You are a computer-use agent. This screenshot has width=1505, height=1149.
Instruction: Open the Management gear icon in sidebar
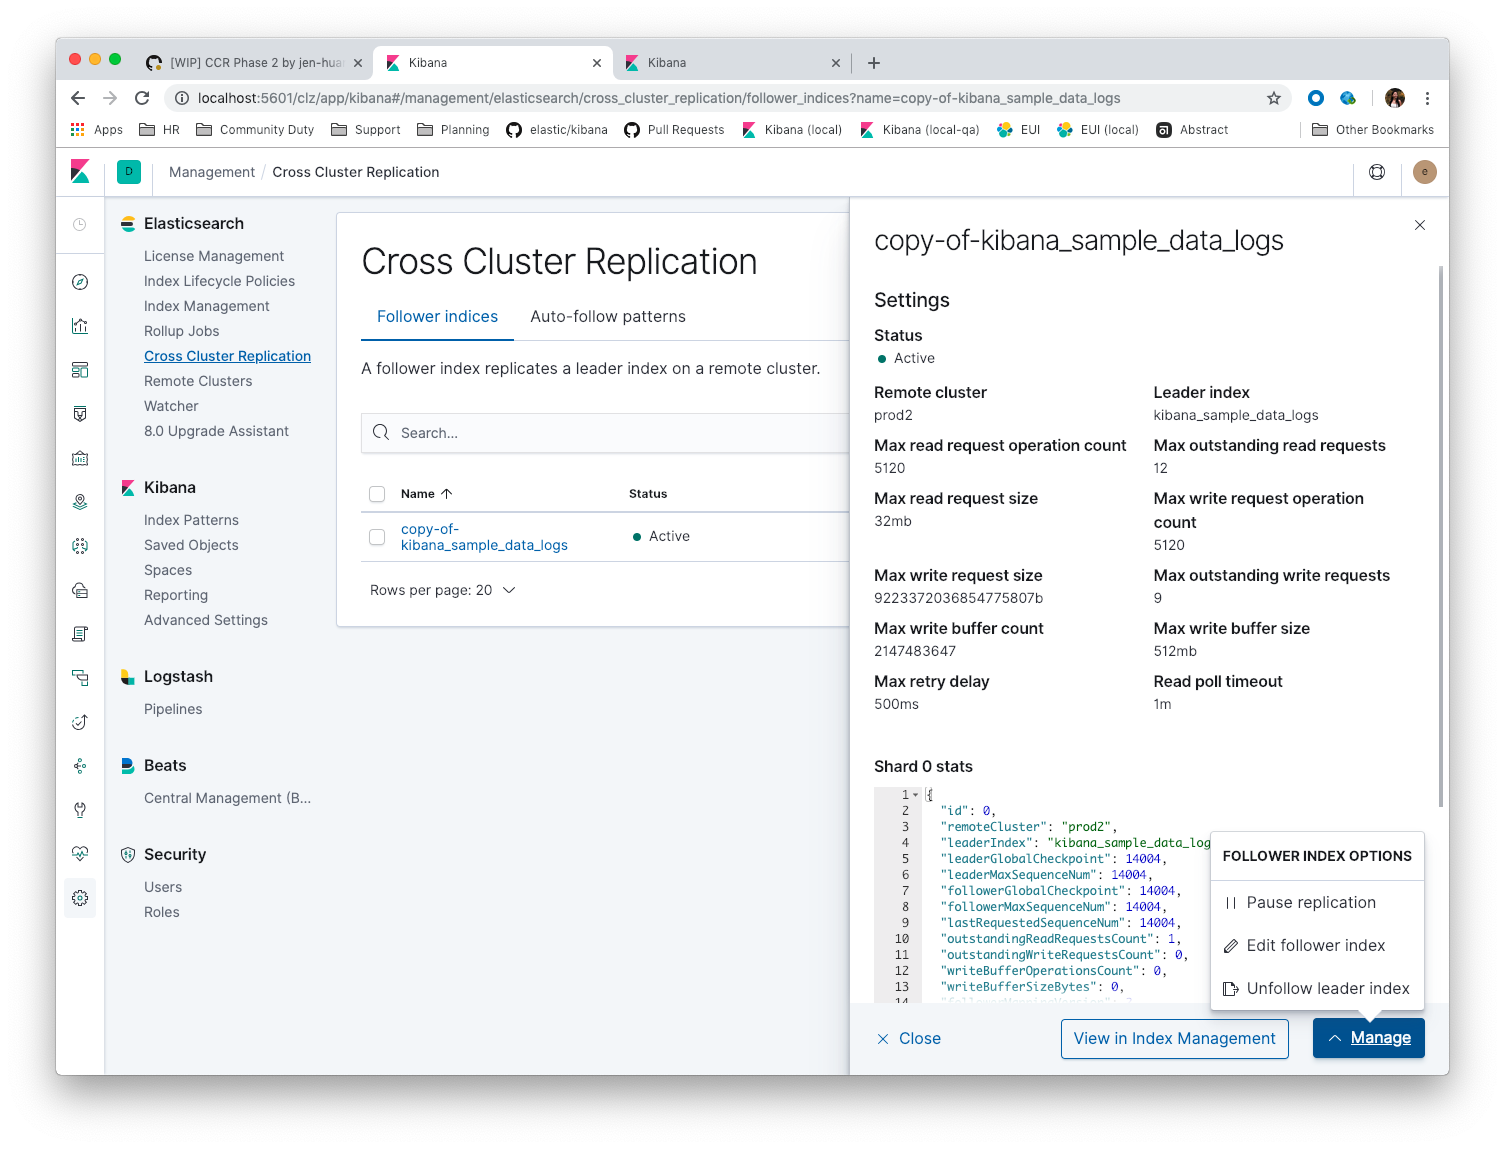click(80, 898)
